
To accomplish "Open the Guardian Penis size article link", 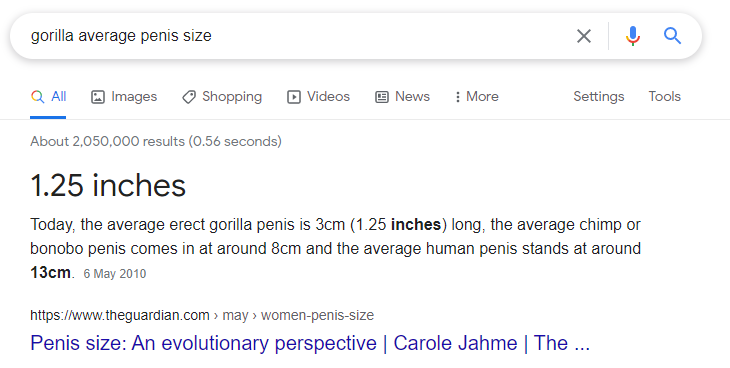I will pyautogui.click(x=310, y=343).
